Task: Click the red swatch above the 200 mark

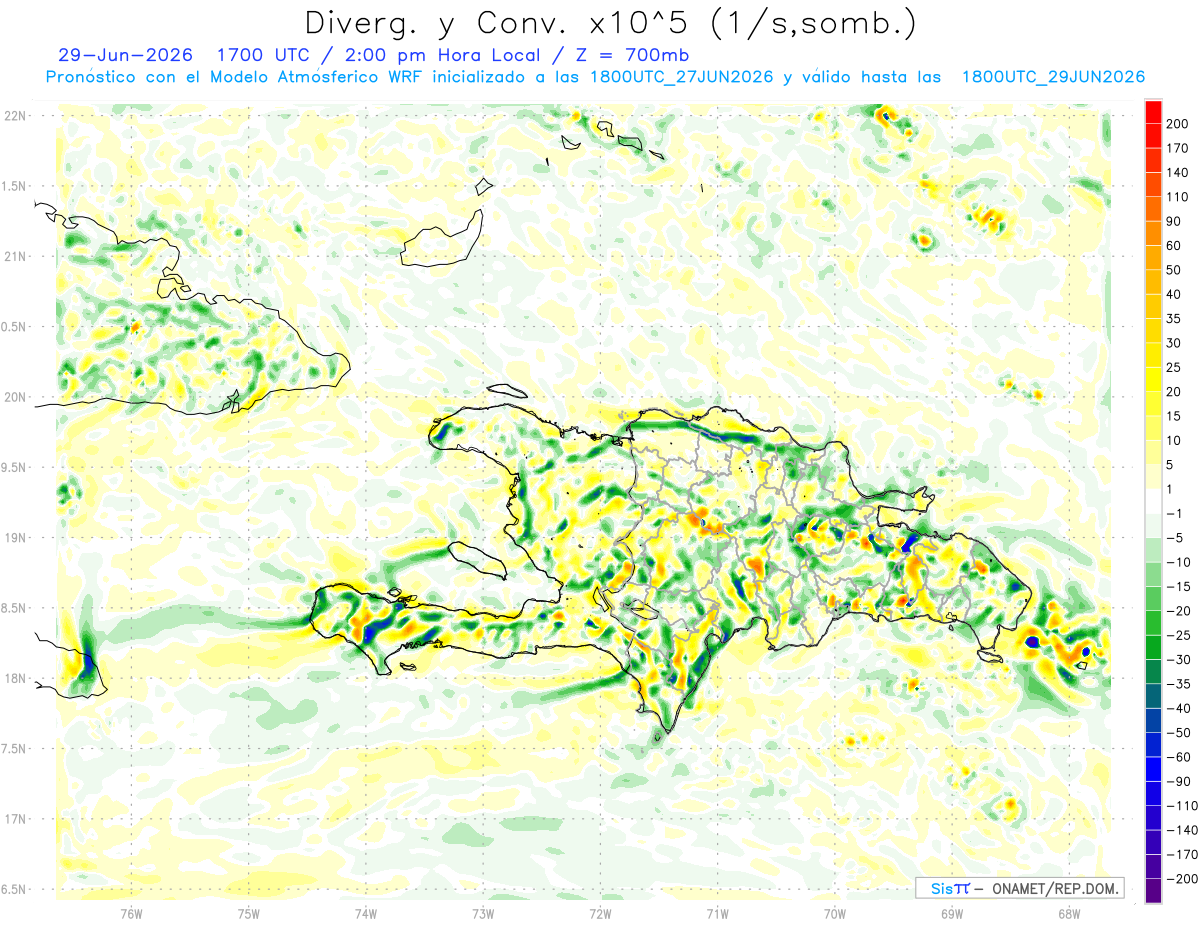Action: [x=1153, y=111]
